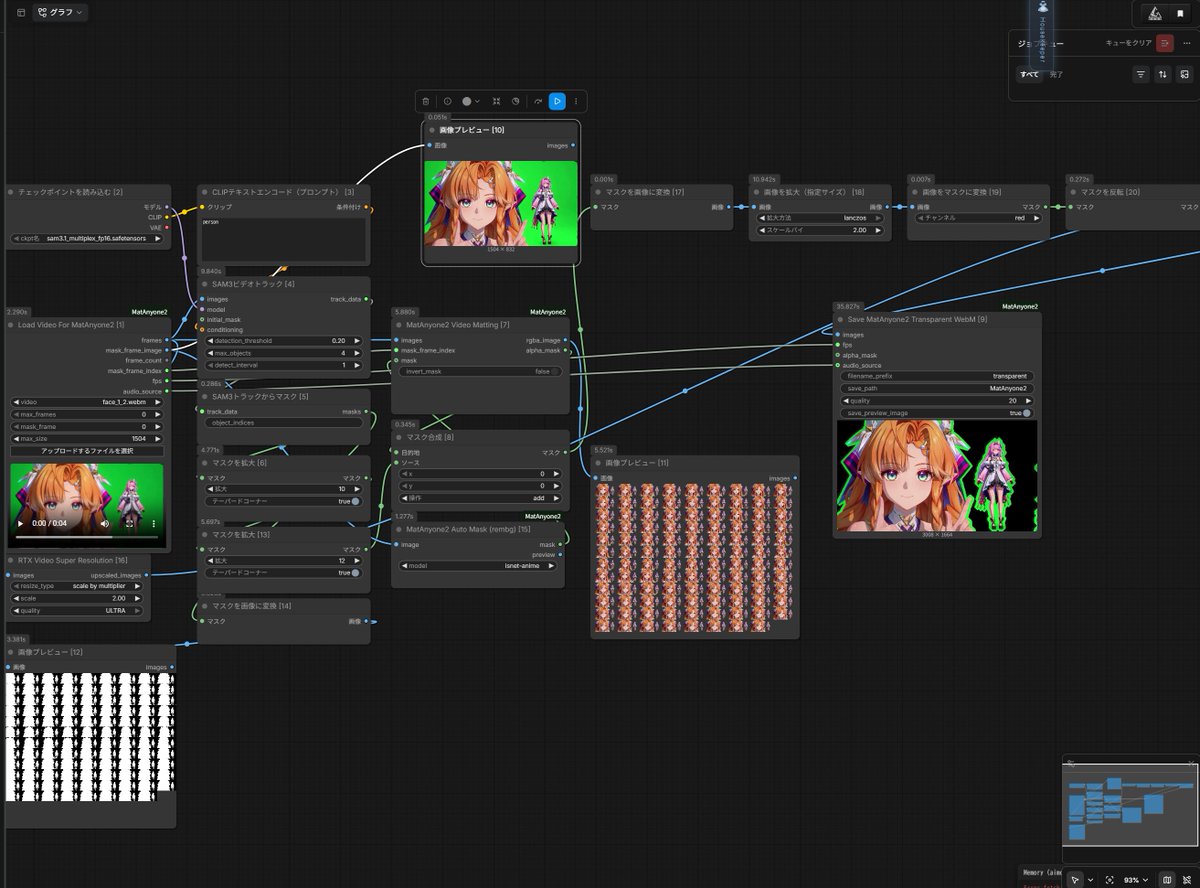Click アップロードするファイルを選択 button

[87, 451]
